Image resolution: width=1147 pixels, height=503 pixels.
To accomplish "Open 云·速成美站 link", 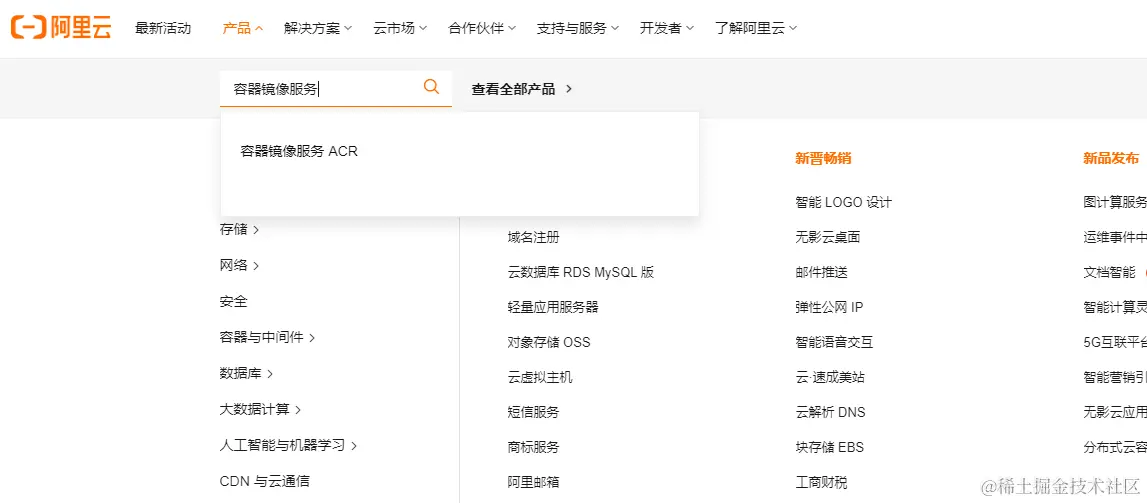I will (x=830, y=377).
